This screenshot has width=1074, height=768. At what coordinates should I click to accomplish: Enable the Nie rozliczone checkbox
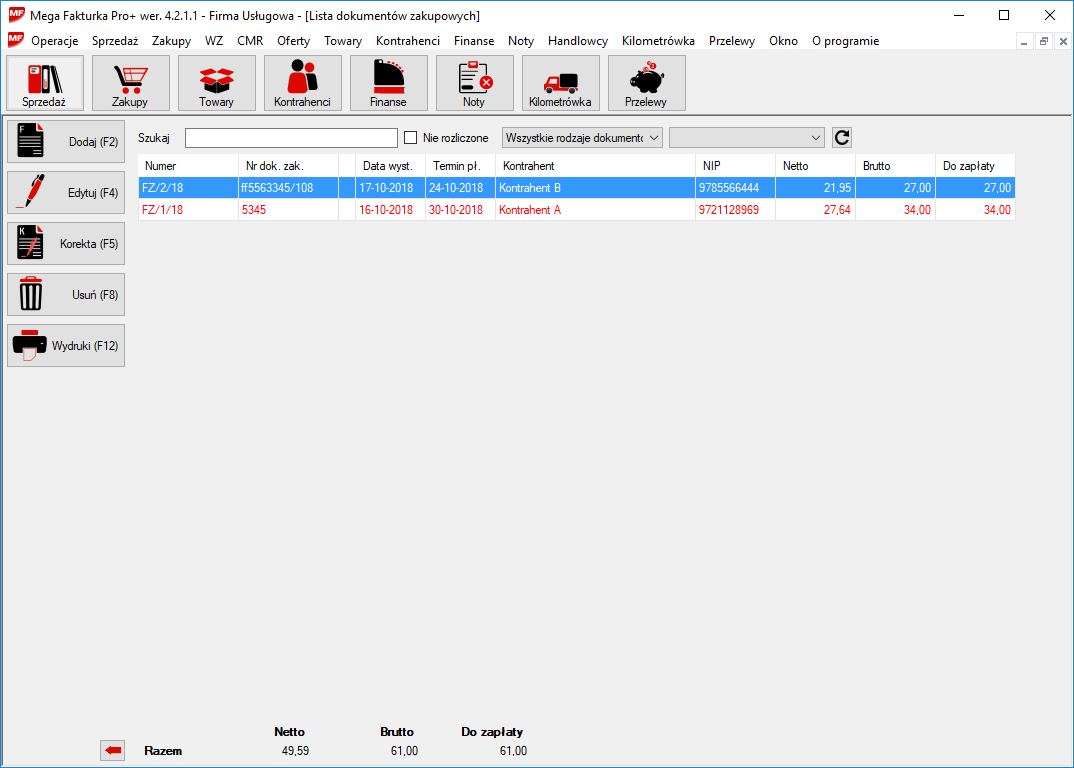tap(410, 138)
